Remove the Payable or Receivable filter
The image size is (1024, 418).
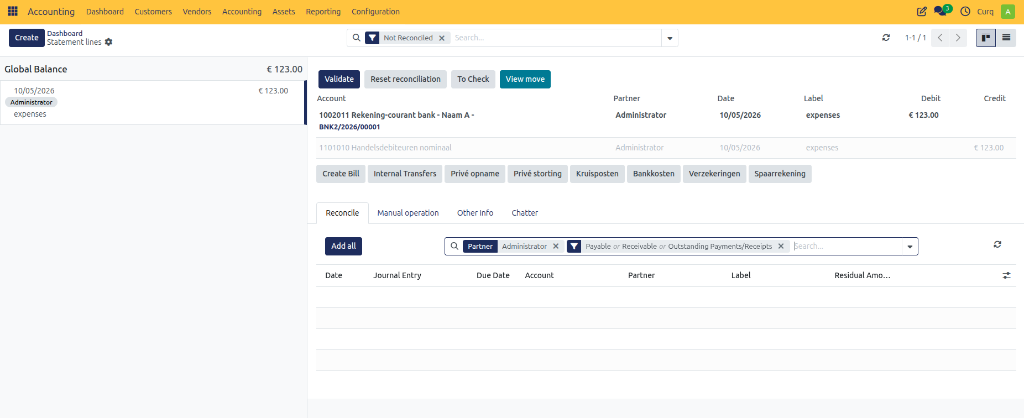[x=780, y=246]
